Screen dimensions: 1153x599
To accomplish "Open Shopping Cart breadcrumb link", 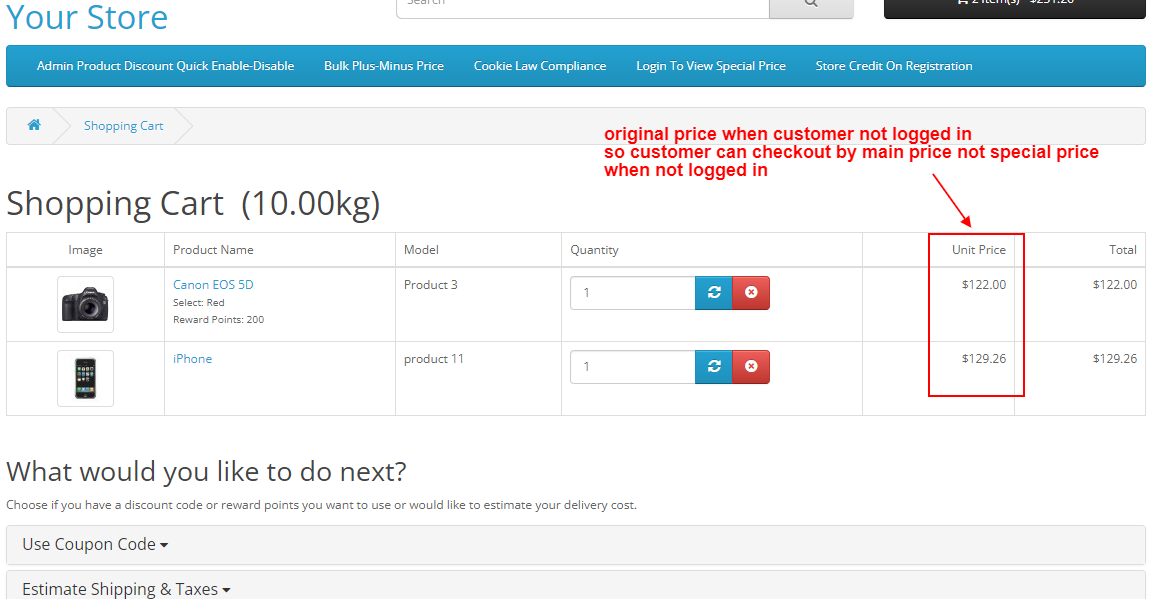I will [x=123, y=125].
